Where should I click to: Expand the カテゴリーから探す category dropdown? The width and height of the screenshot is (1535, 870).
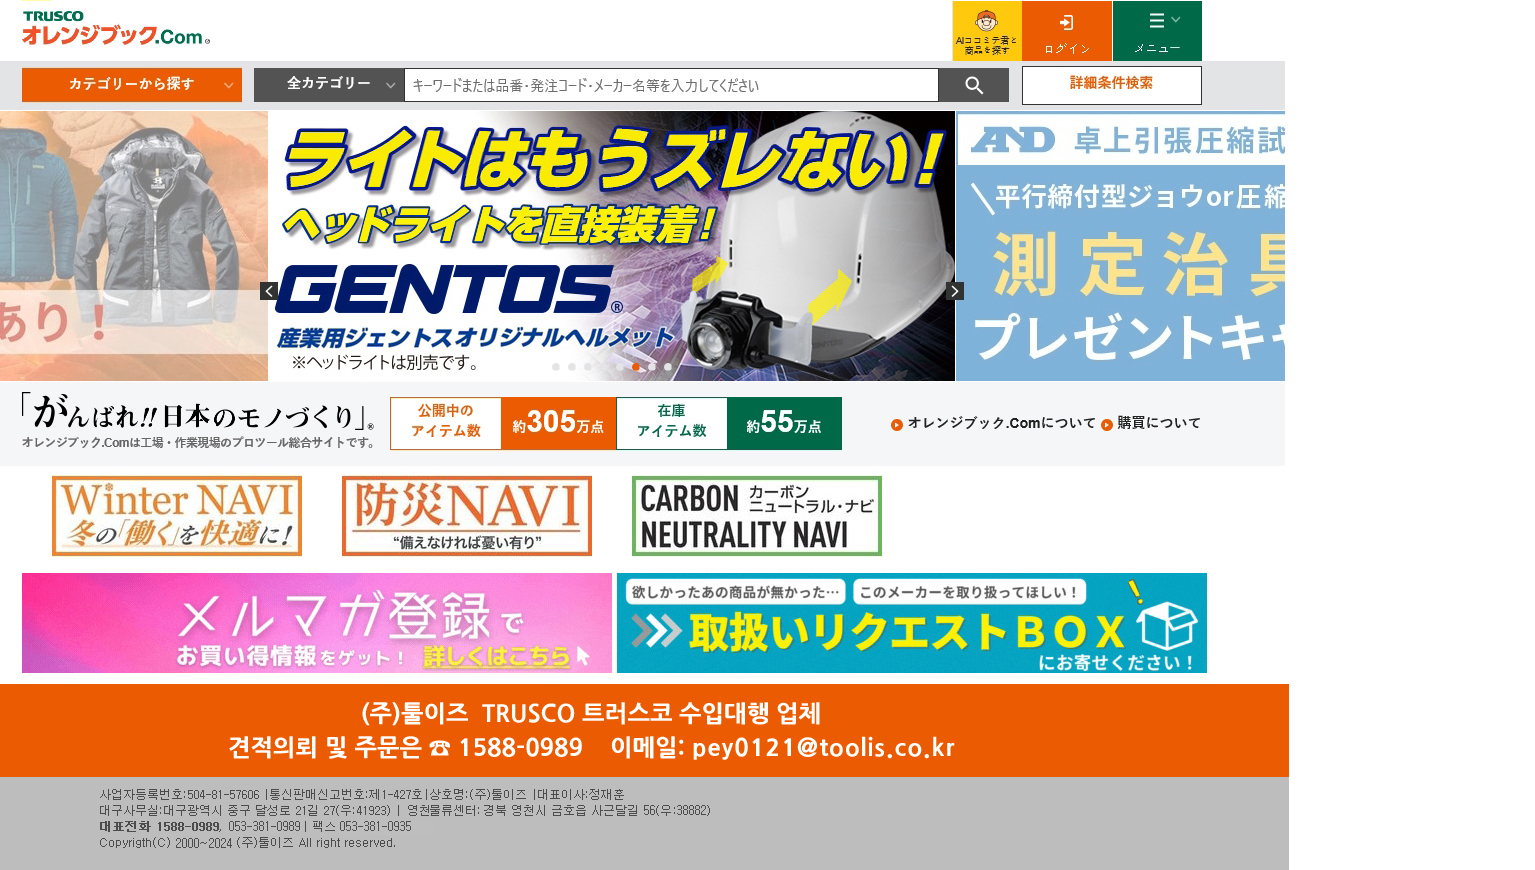[x=132, y=85]
